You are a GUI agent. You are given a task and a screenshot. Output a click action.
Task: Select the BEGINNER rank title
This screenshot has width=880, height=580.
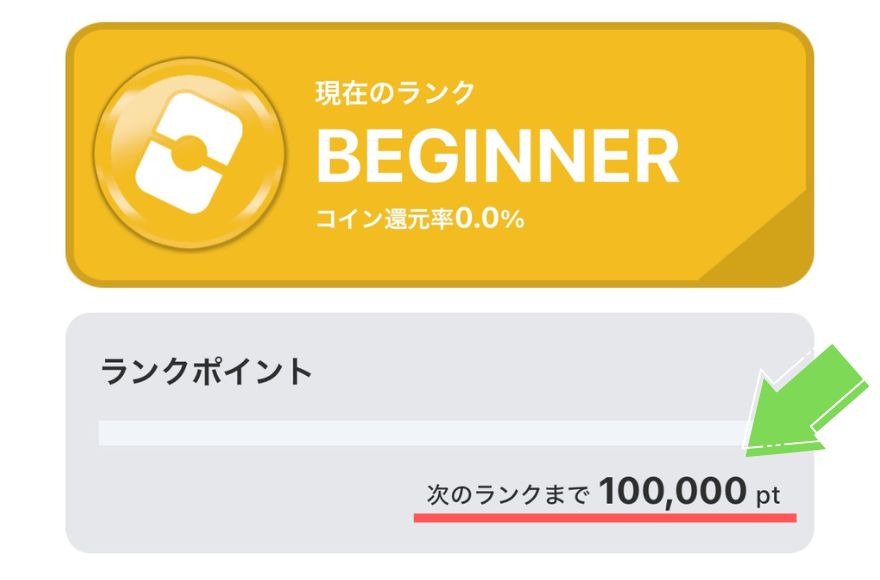click(x=498, y=156)
